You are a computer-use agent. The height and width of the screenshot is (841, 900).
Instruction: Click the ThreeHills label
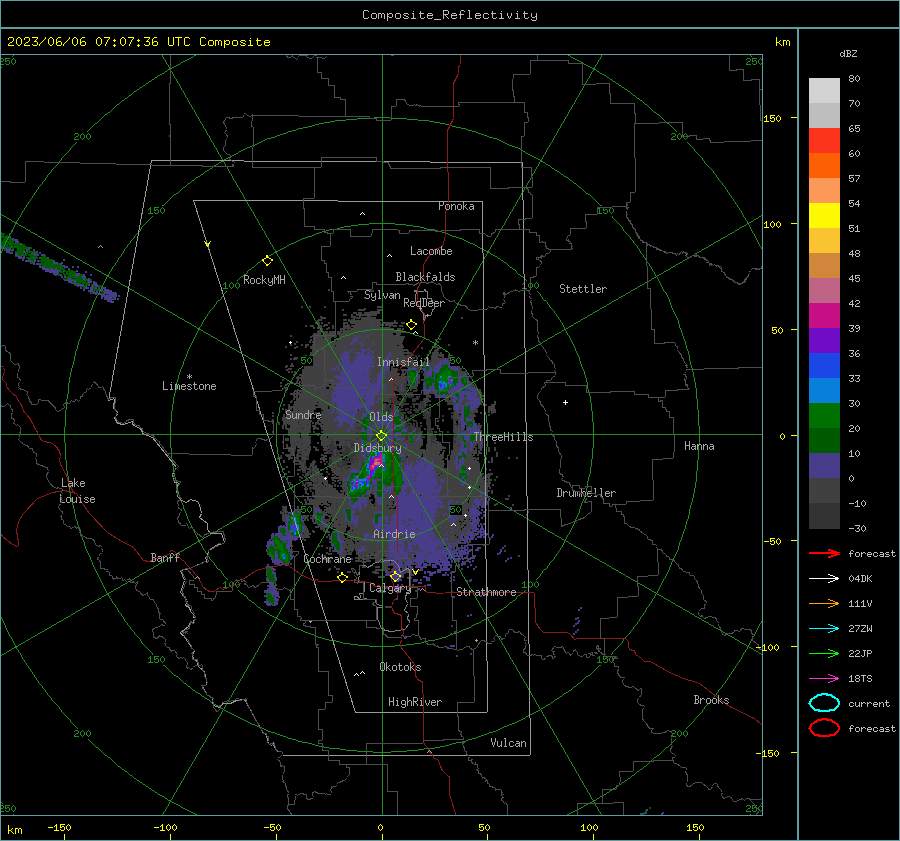[x=503, y=437]
